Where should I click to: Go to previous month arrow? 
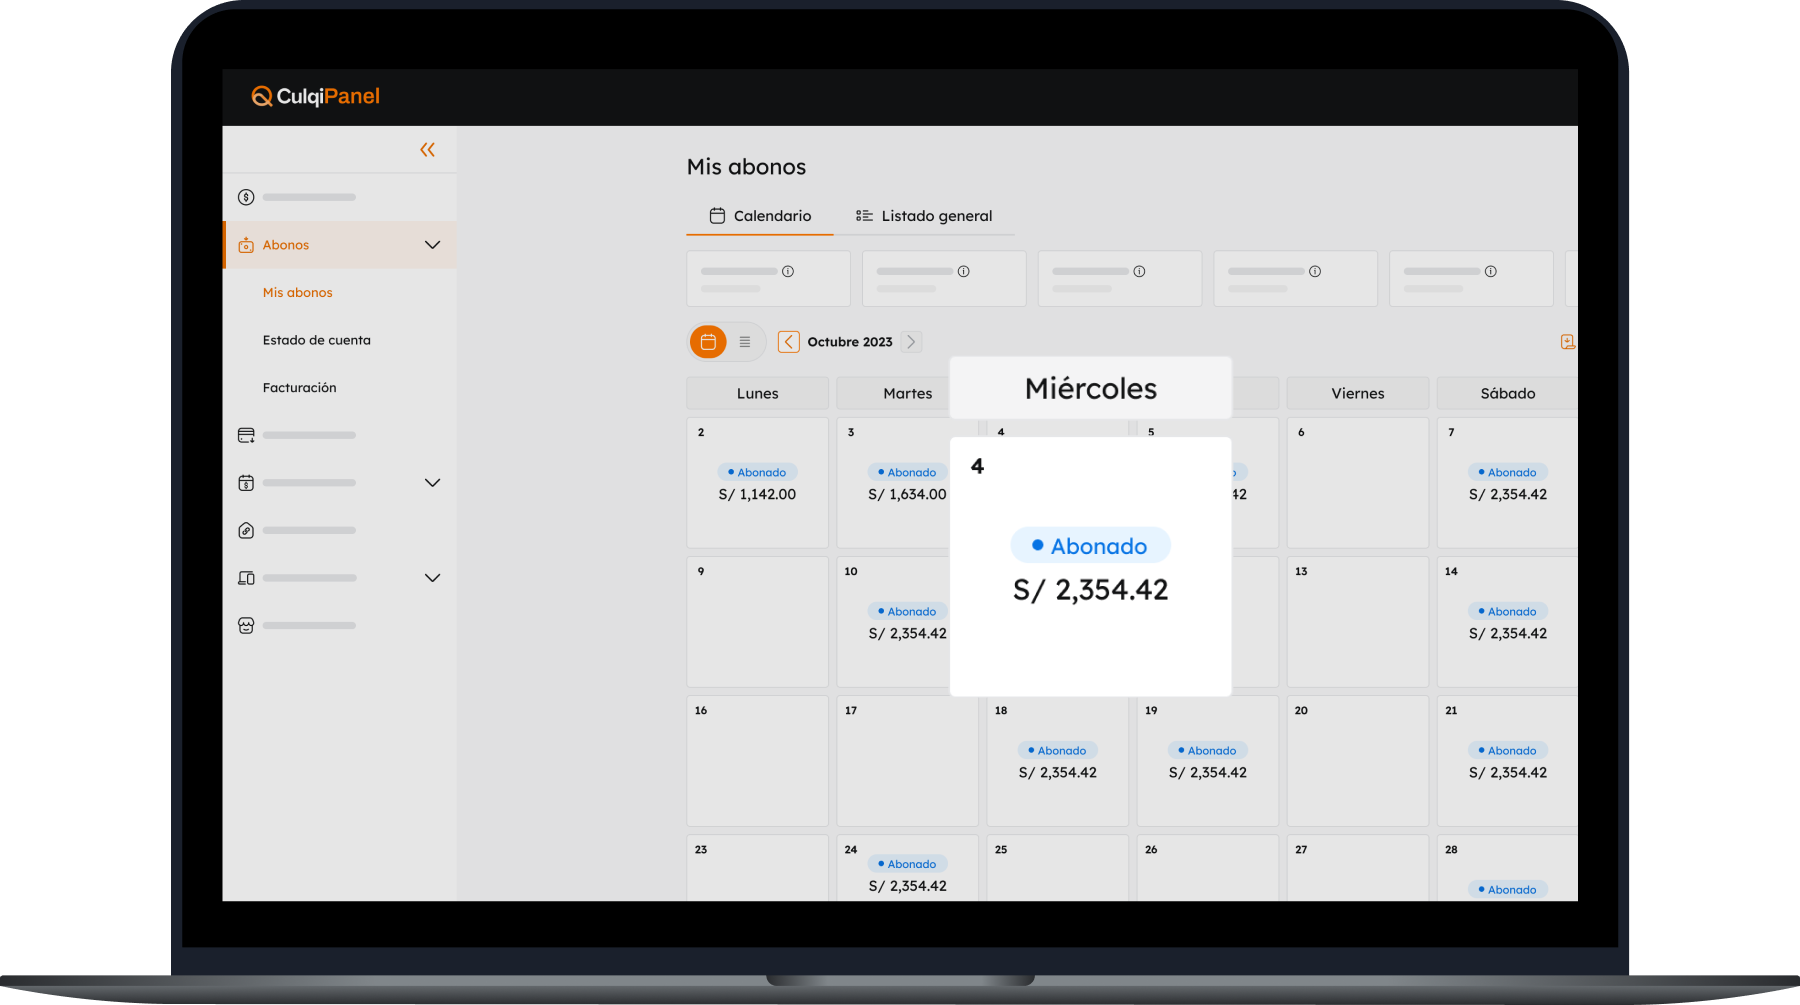point(788,342)
